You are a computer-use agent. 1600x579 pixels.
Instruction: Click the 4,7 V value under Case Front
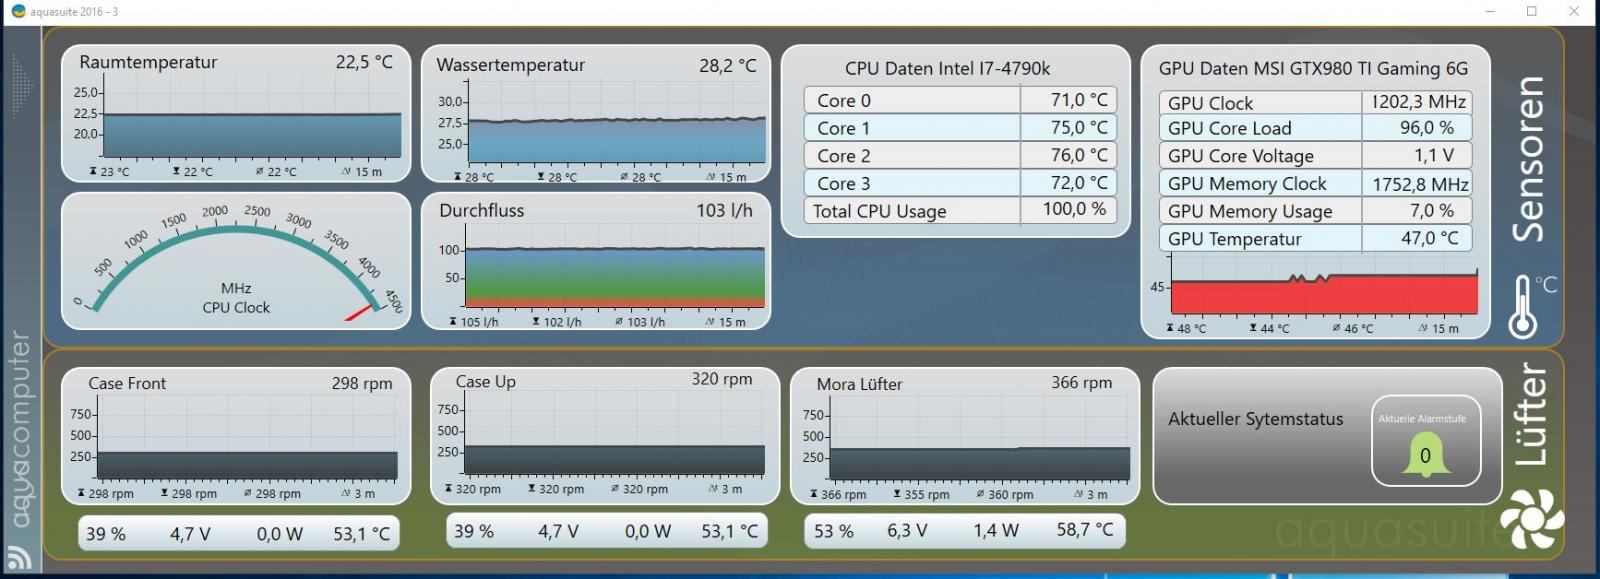coord(190,534)
